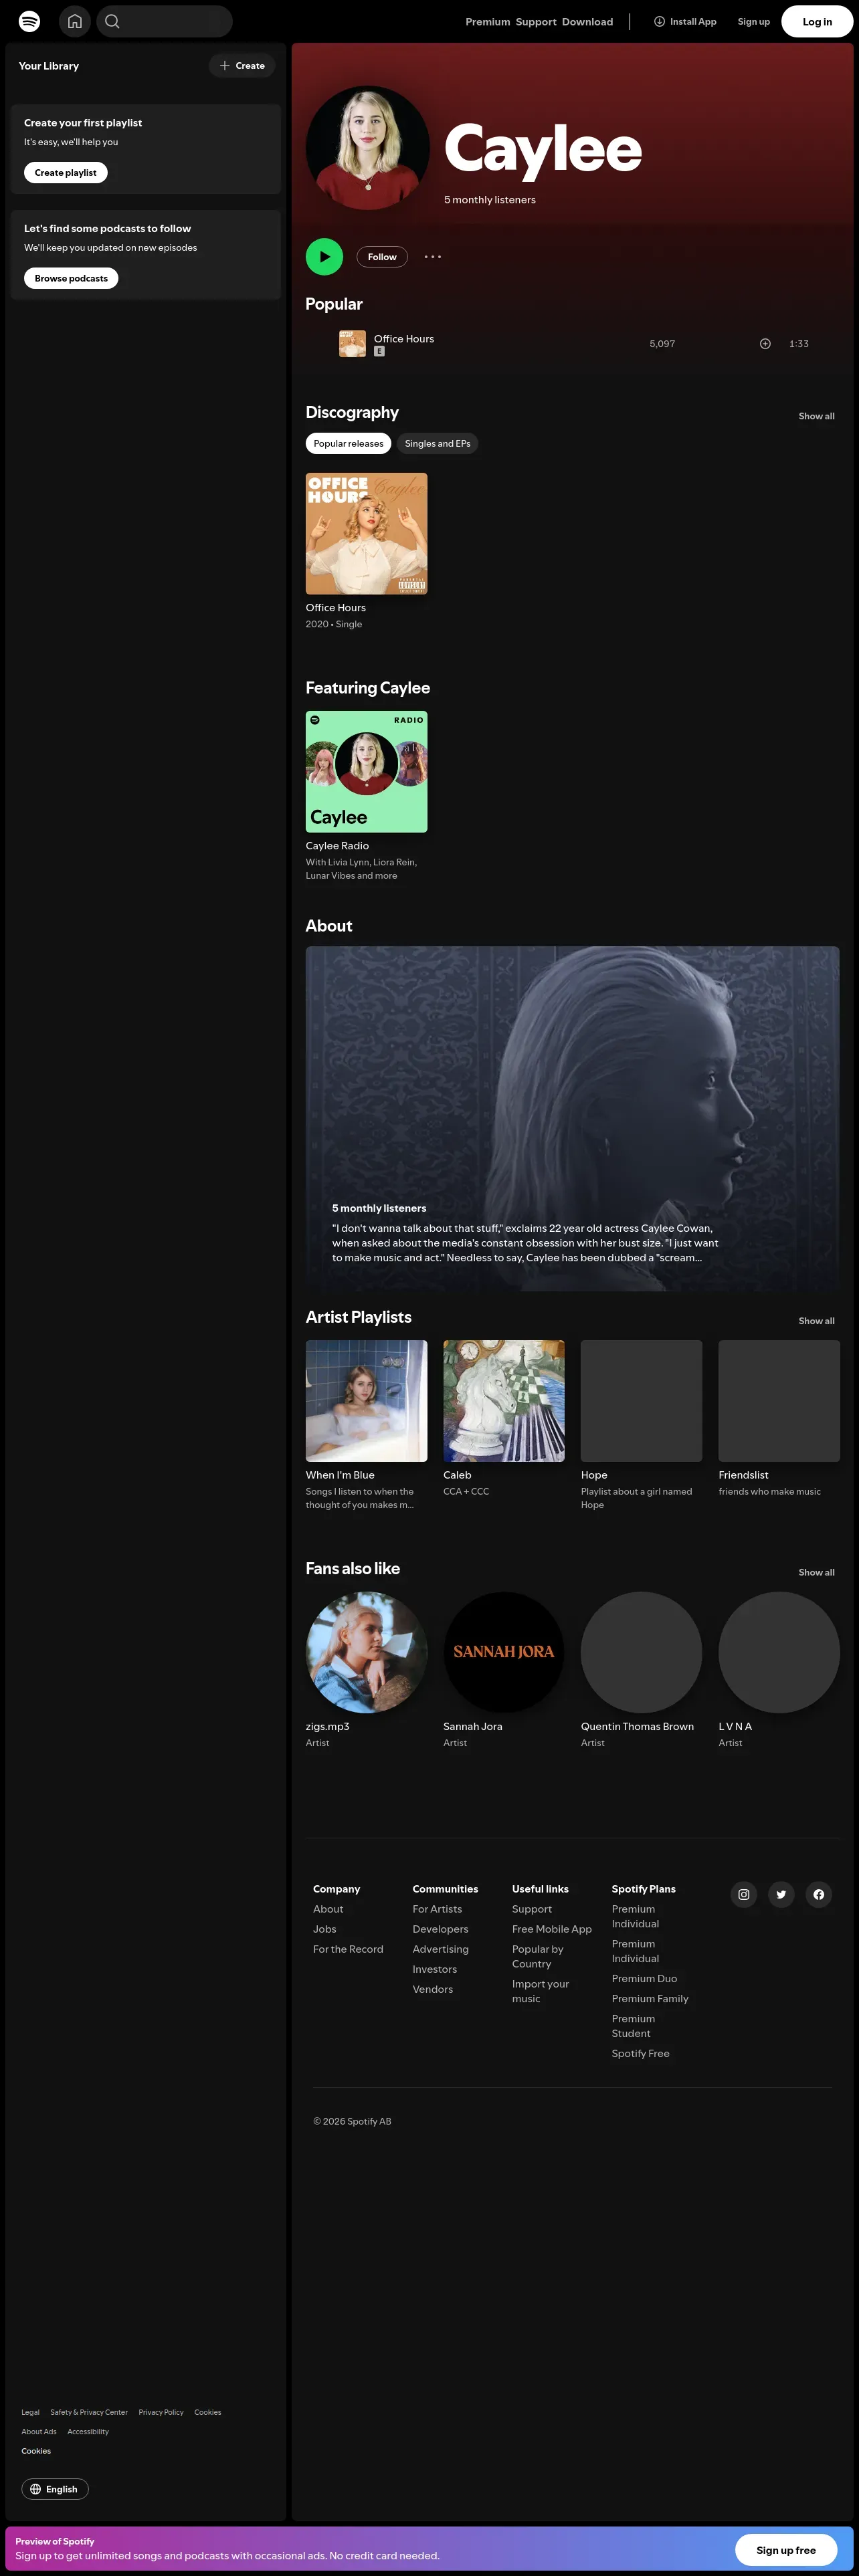Play Caylee with green play button
Image resolution: width=859 pixels, height=2576 pixels.
click(324, 257)
